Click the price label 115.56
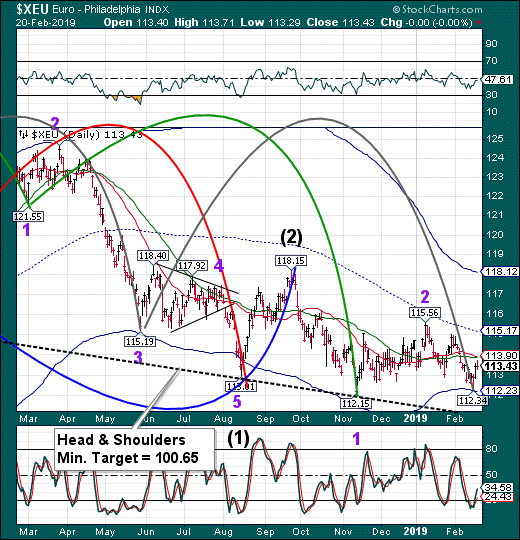The height and width of the screenshot is (540, 520). [425, 312]
